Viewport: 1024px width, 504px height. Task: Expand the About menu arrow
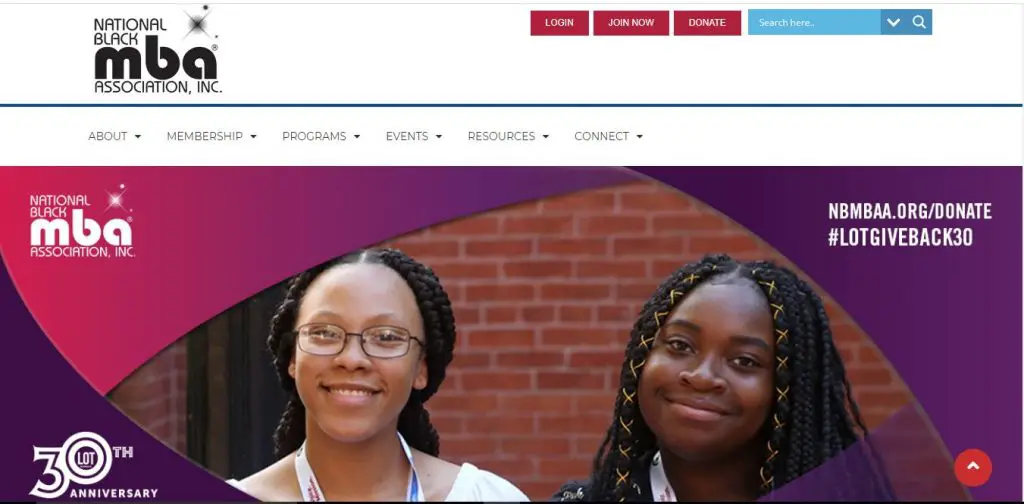(x=138, y=136)
